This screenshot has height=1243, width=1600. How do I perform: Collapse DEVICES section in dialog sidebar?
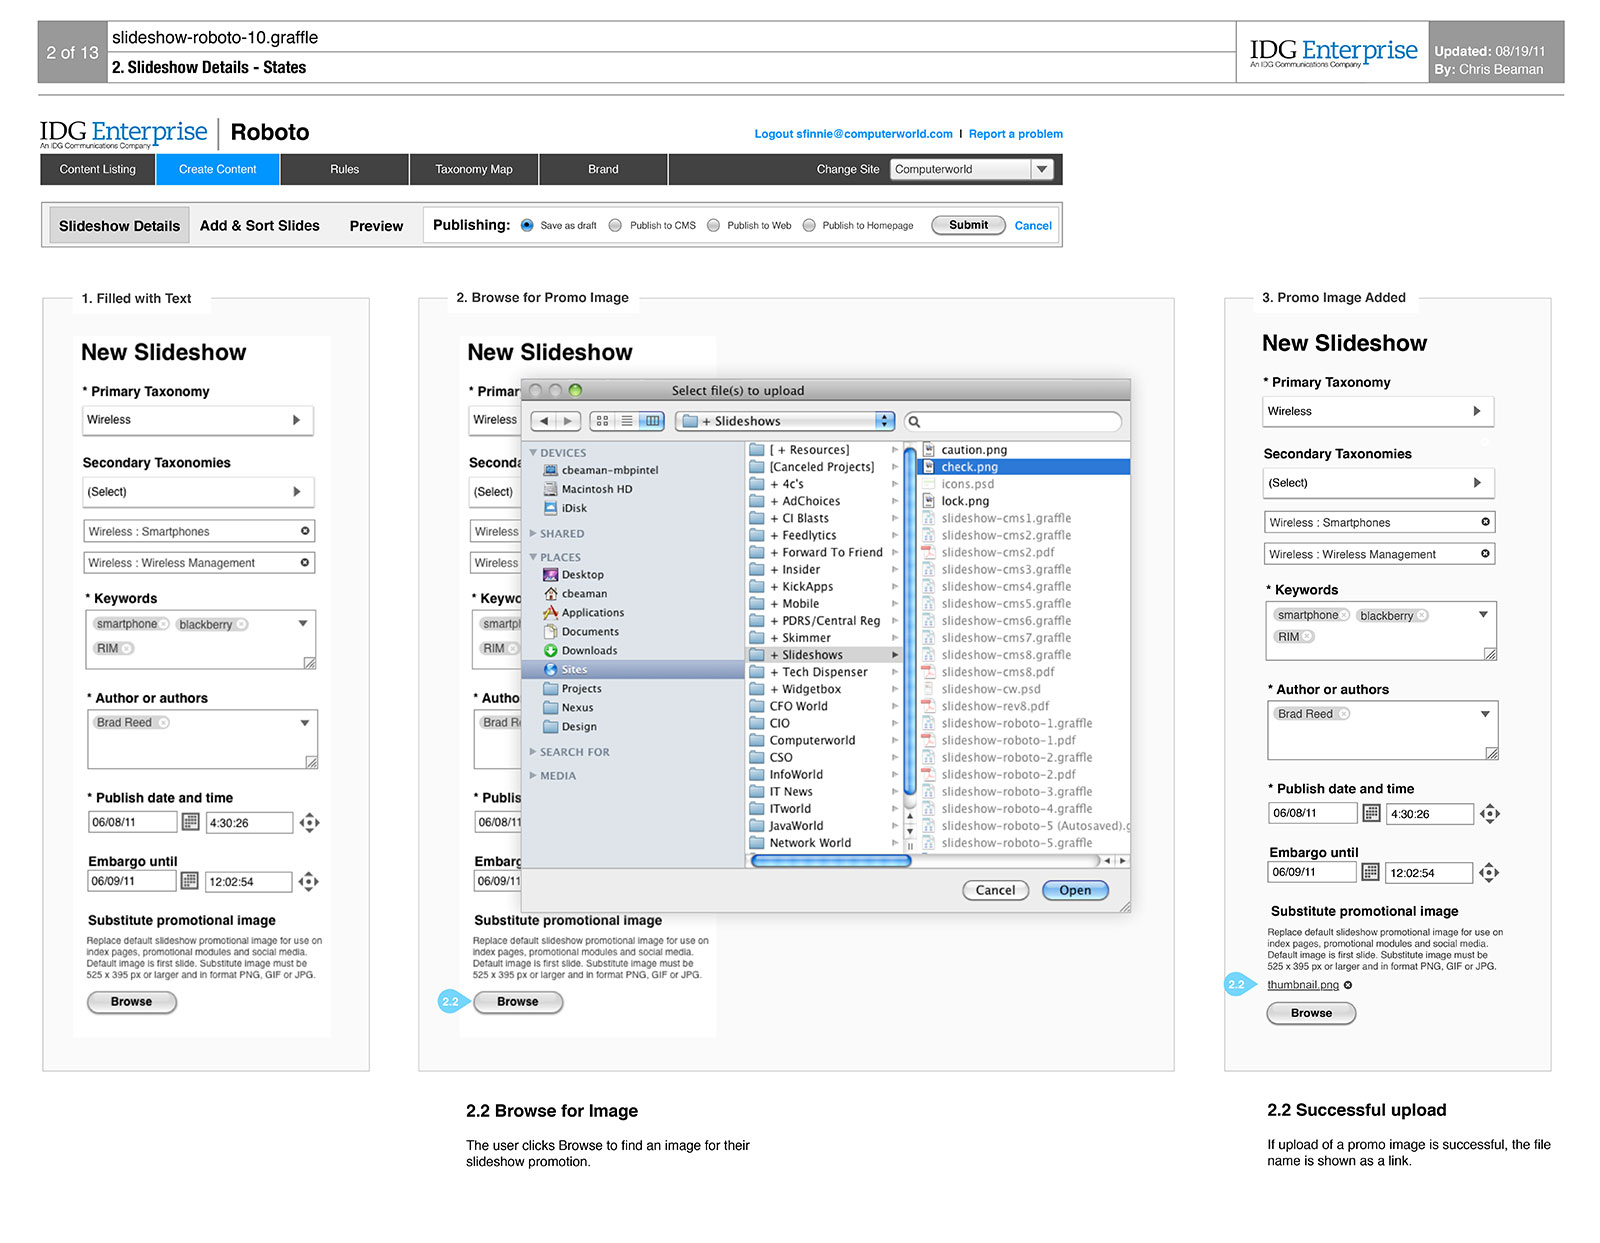pos(534,453)
